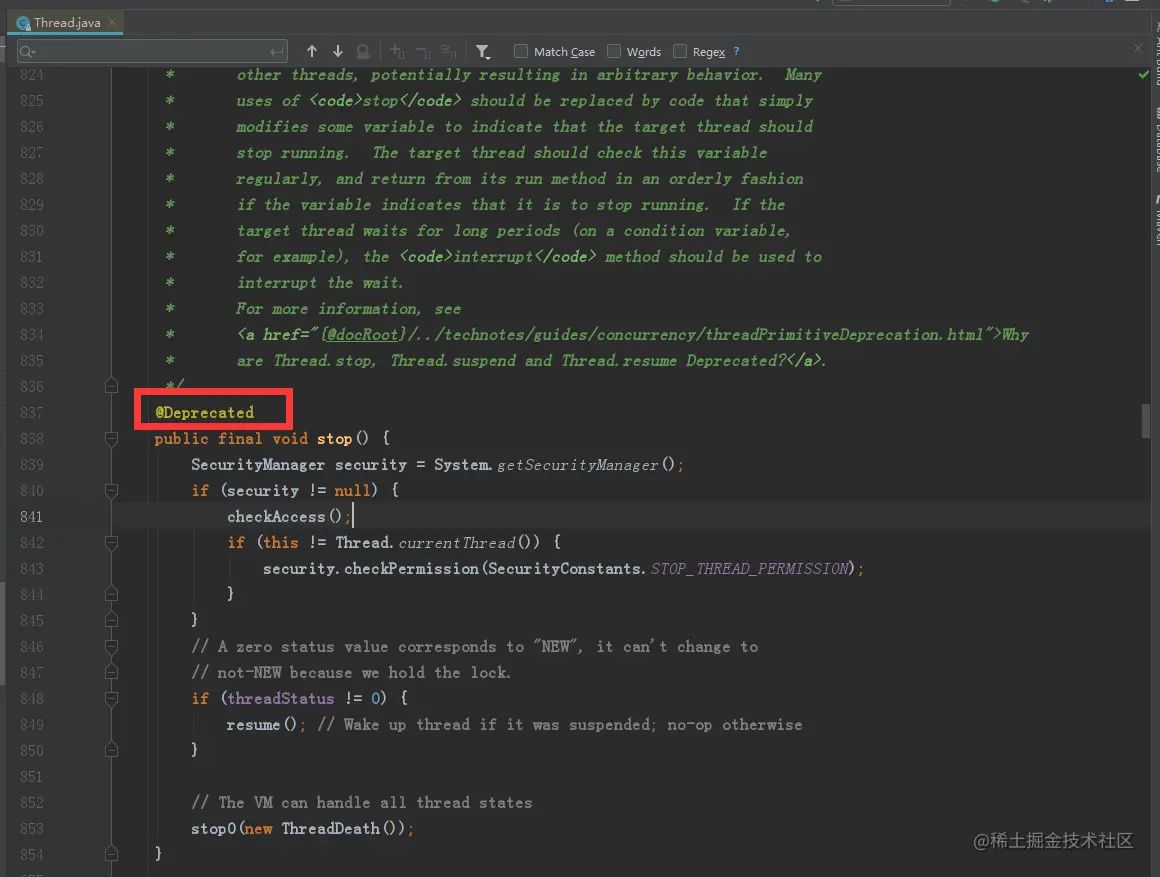The image size is (1160, 877).
Task: Click the @Deprecated annotation
Action: [205, 412]
